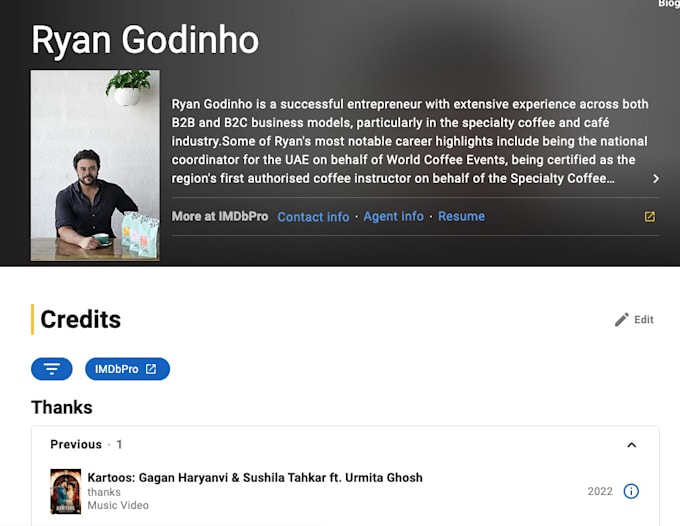Open Agent info link
This screenshot has width=680, height=526.
tap(393, 216)
